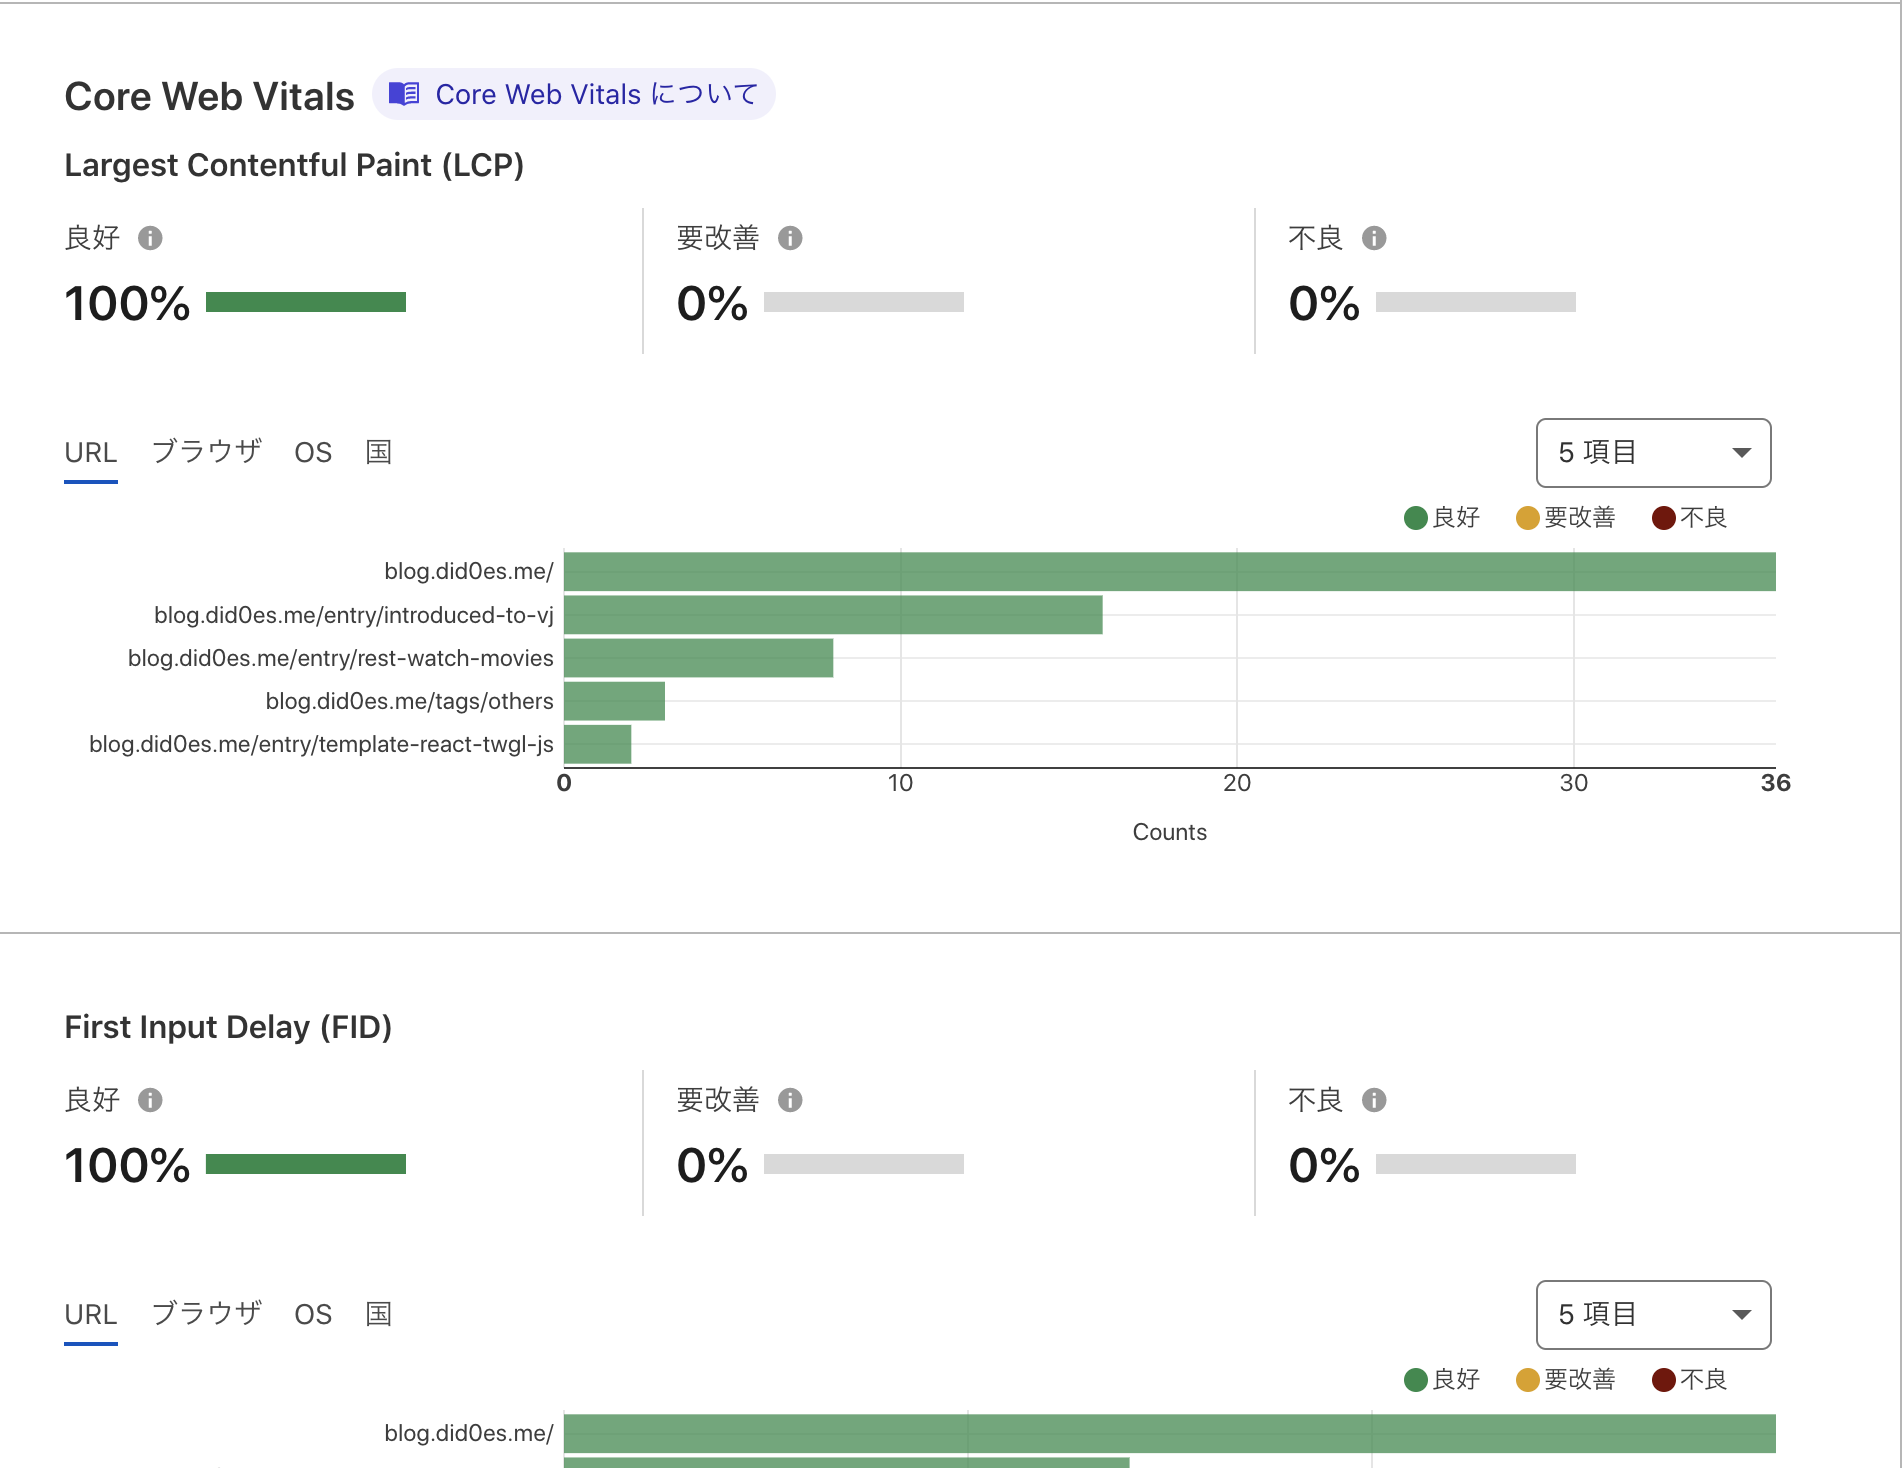Toggle the 良好 legend entry on FID chart
The image size is (1902, 1468).
(1442, 1379)
